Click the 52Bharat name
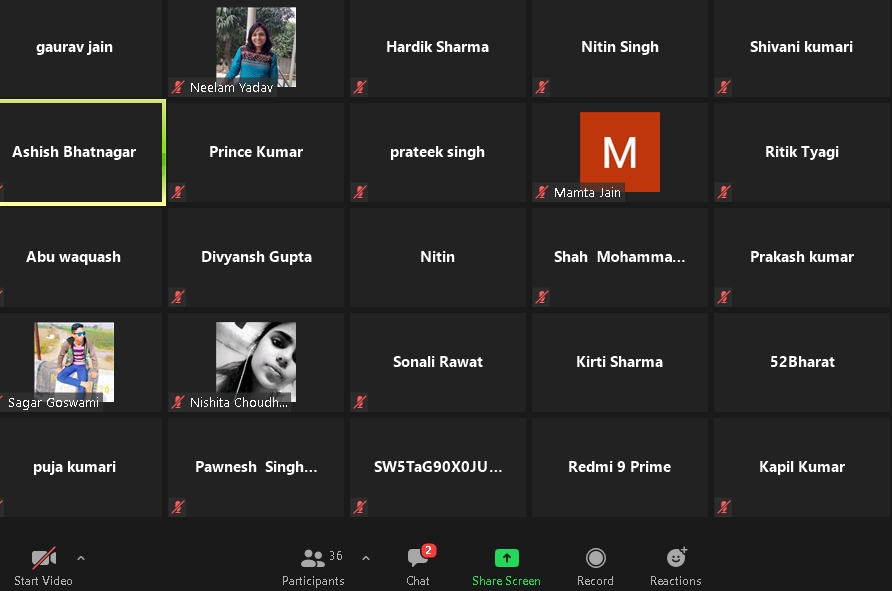The width and height of the screenshot is (892, 591). 802,362
